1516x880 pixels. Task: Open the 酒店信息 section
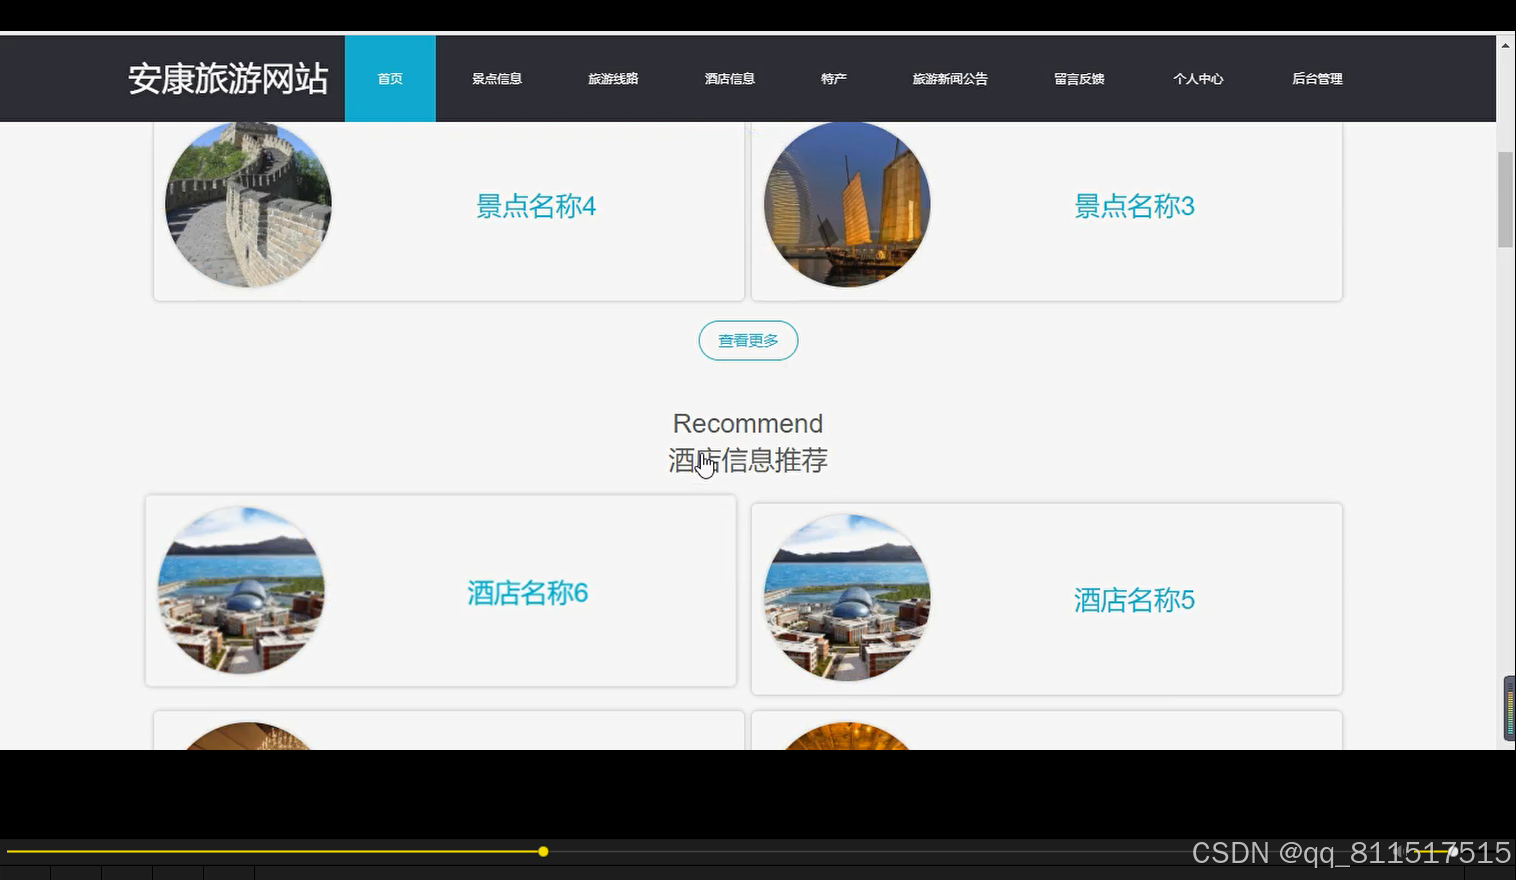729,78
